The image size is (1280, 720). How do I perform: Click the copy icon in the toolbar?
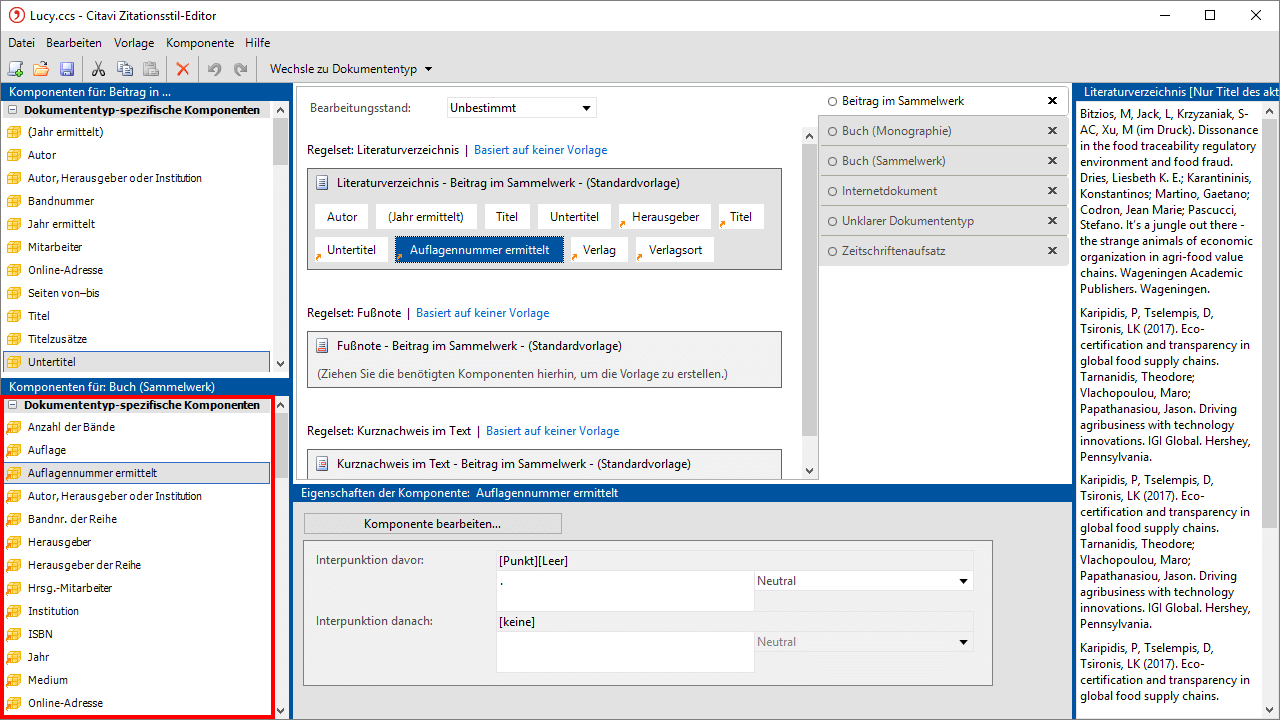pyautogui.click(x=125, y=69)
